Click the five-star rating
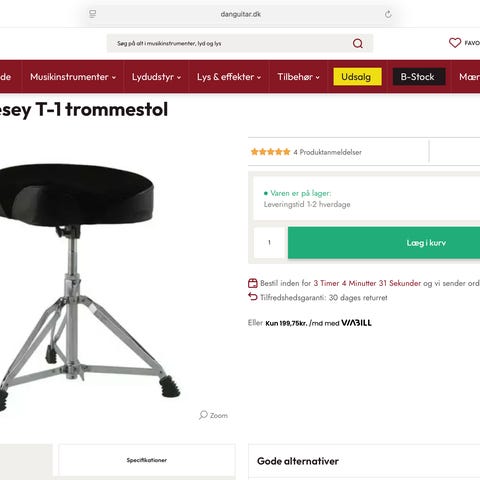 click(x=270, y=152)
